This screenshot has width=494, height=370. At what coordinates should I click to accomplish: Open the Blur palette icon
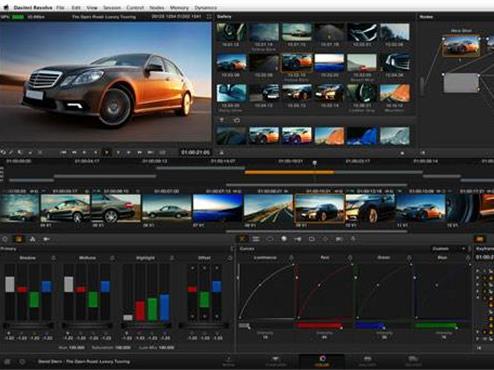pos(297,239)
